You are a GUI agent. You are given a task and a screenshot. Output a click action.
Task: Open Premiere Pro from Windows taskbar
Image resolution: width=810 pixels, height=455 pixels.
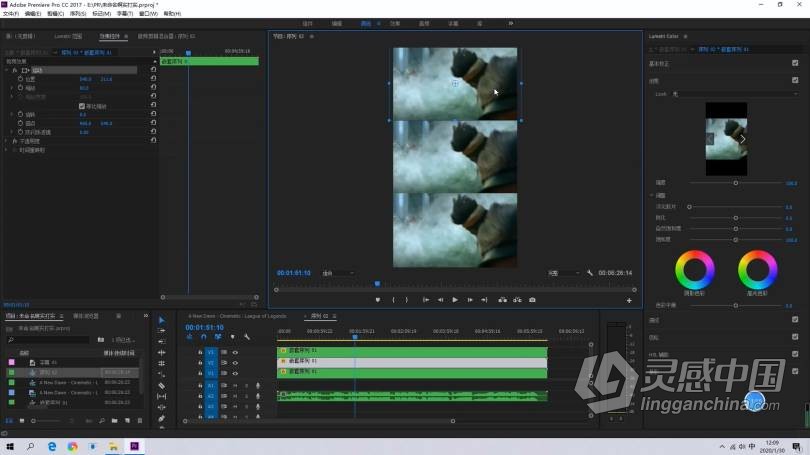[x=134, y=446]
